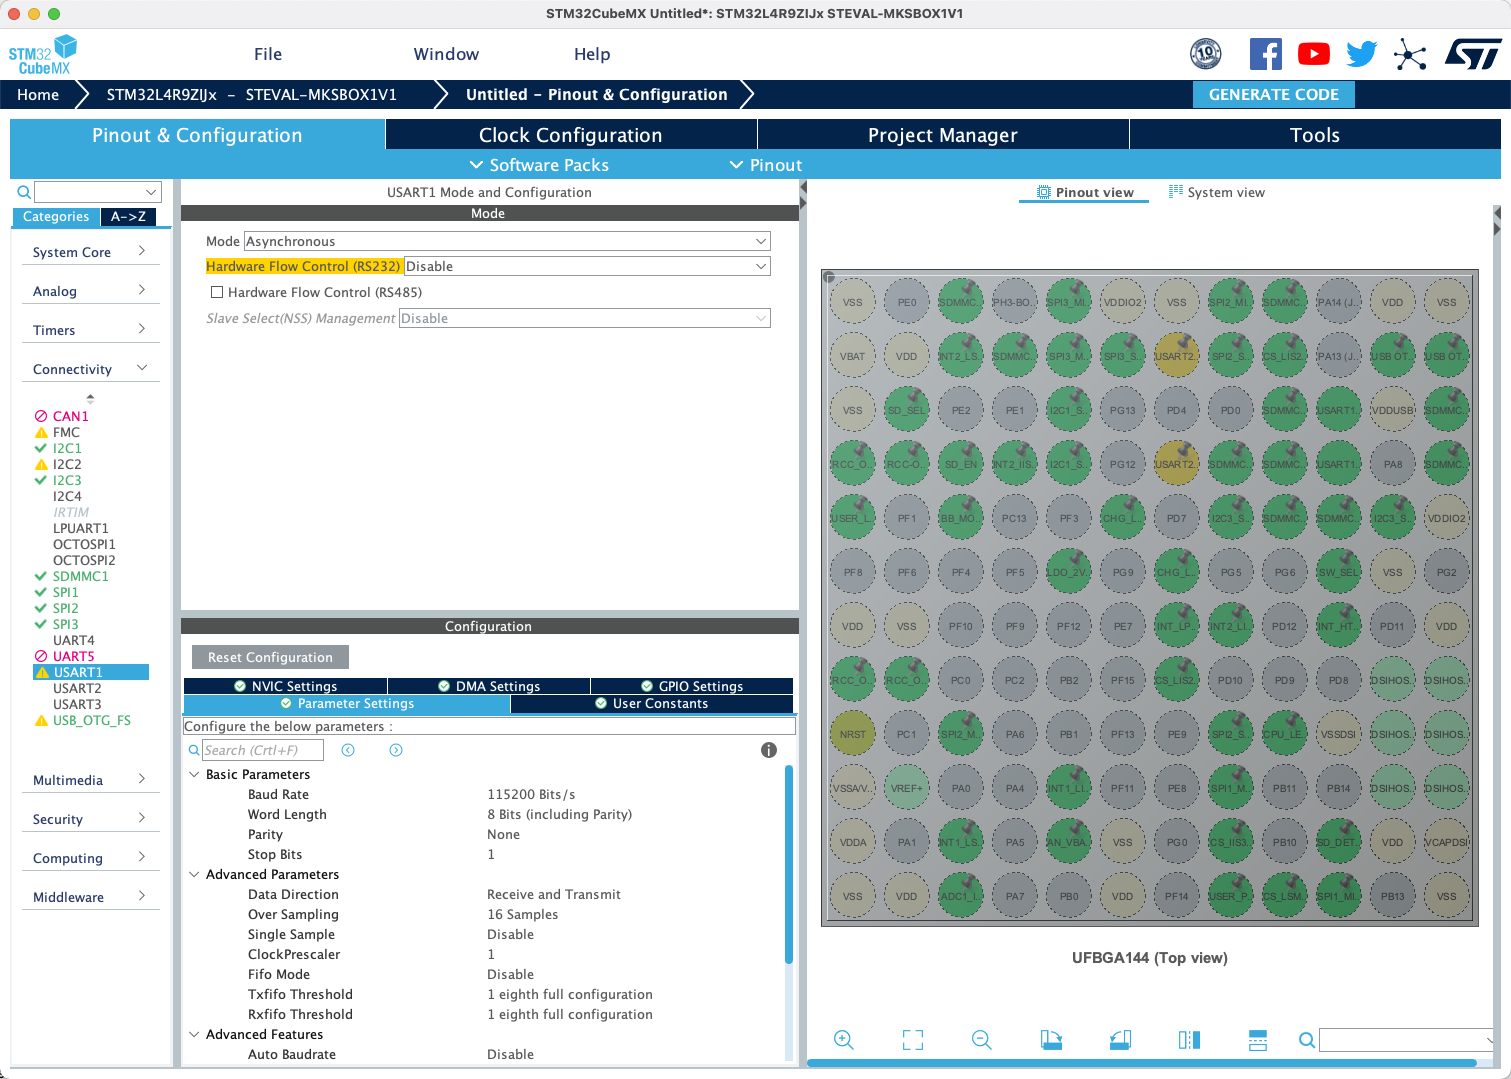Screen dimensions: 1511x1079
Task: Click the STM32CubeMX logo
Action: 43,54
